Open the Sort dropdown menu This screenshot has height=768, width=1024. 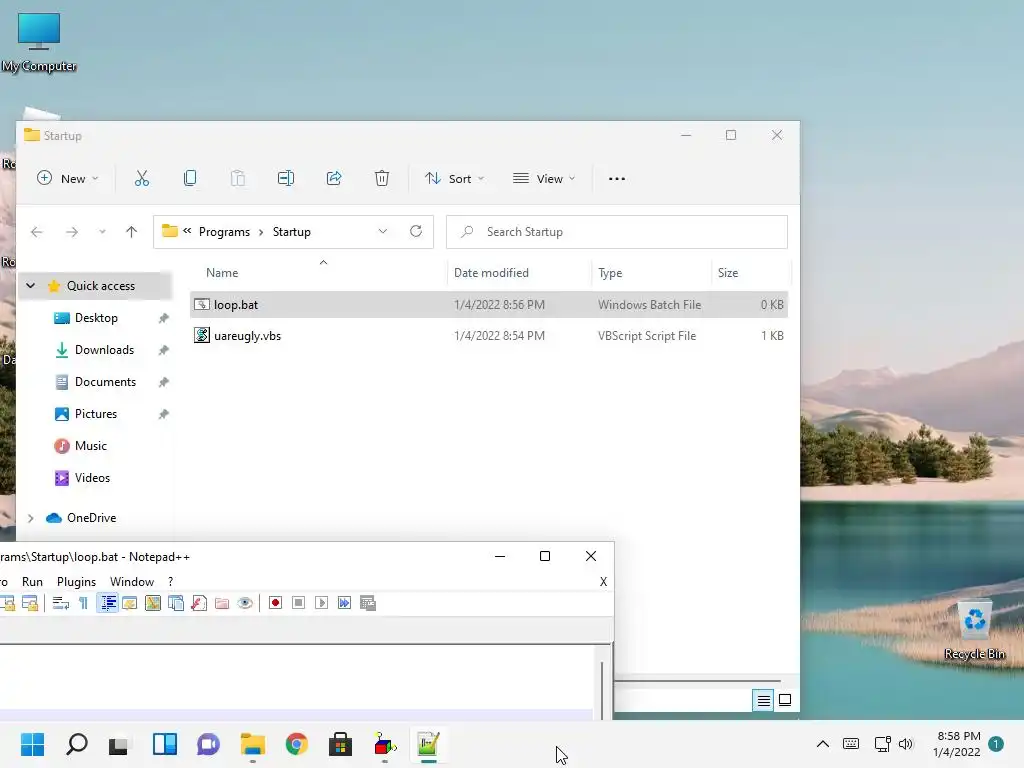(x=455, y=178)
